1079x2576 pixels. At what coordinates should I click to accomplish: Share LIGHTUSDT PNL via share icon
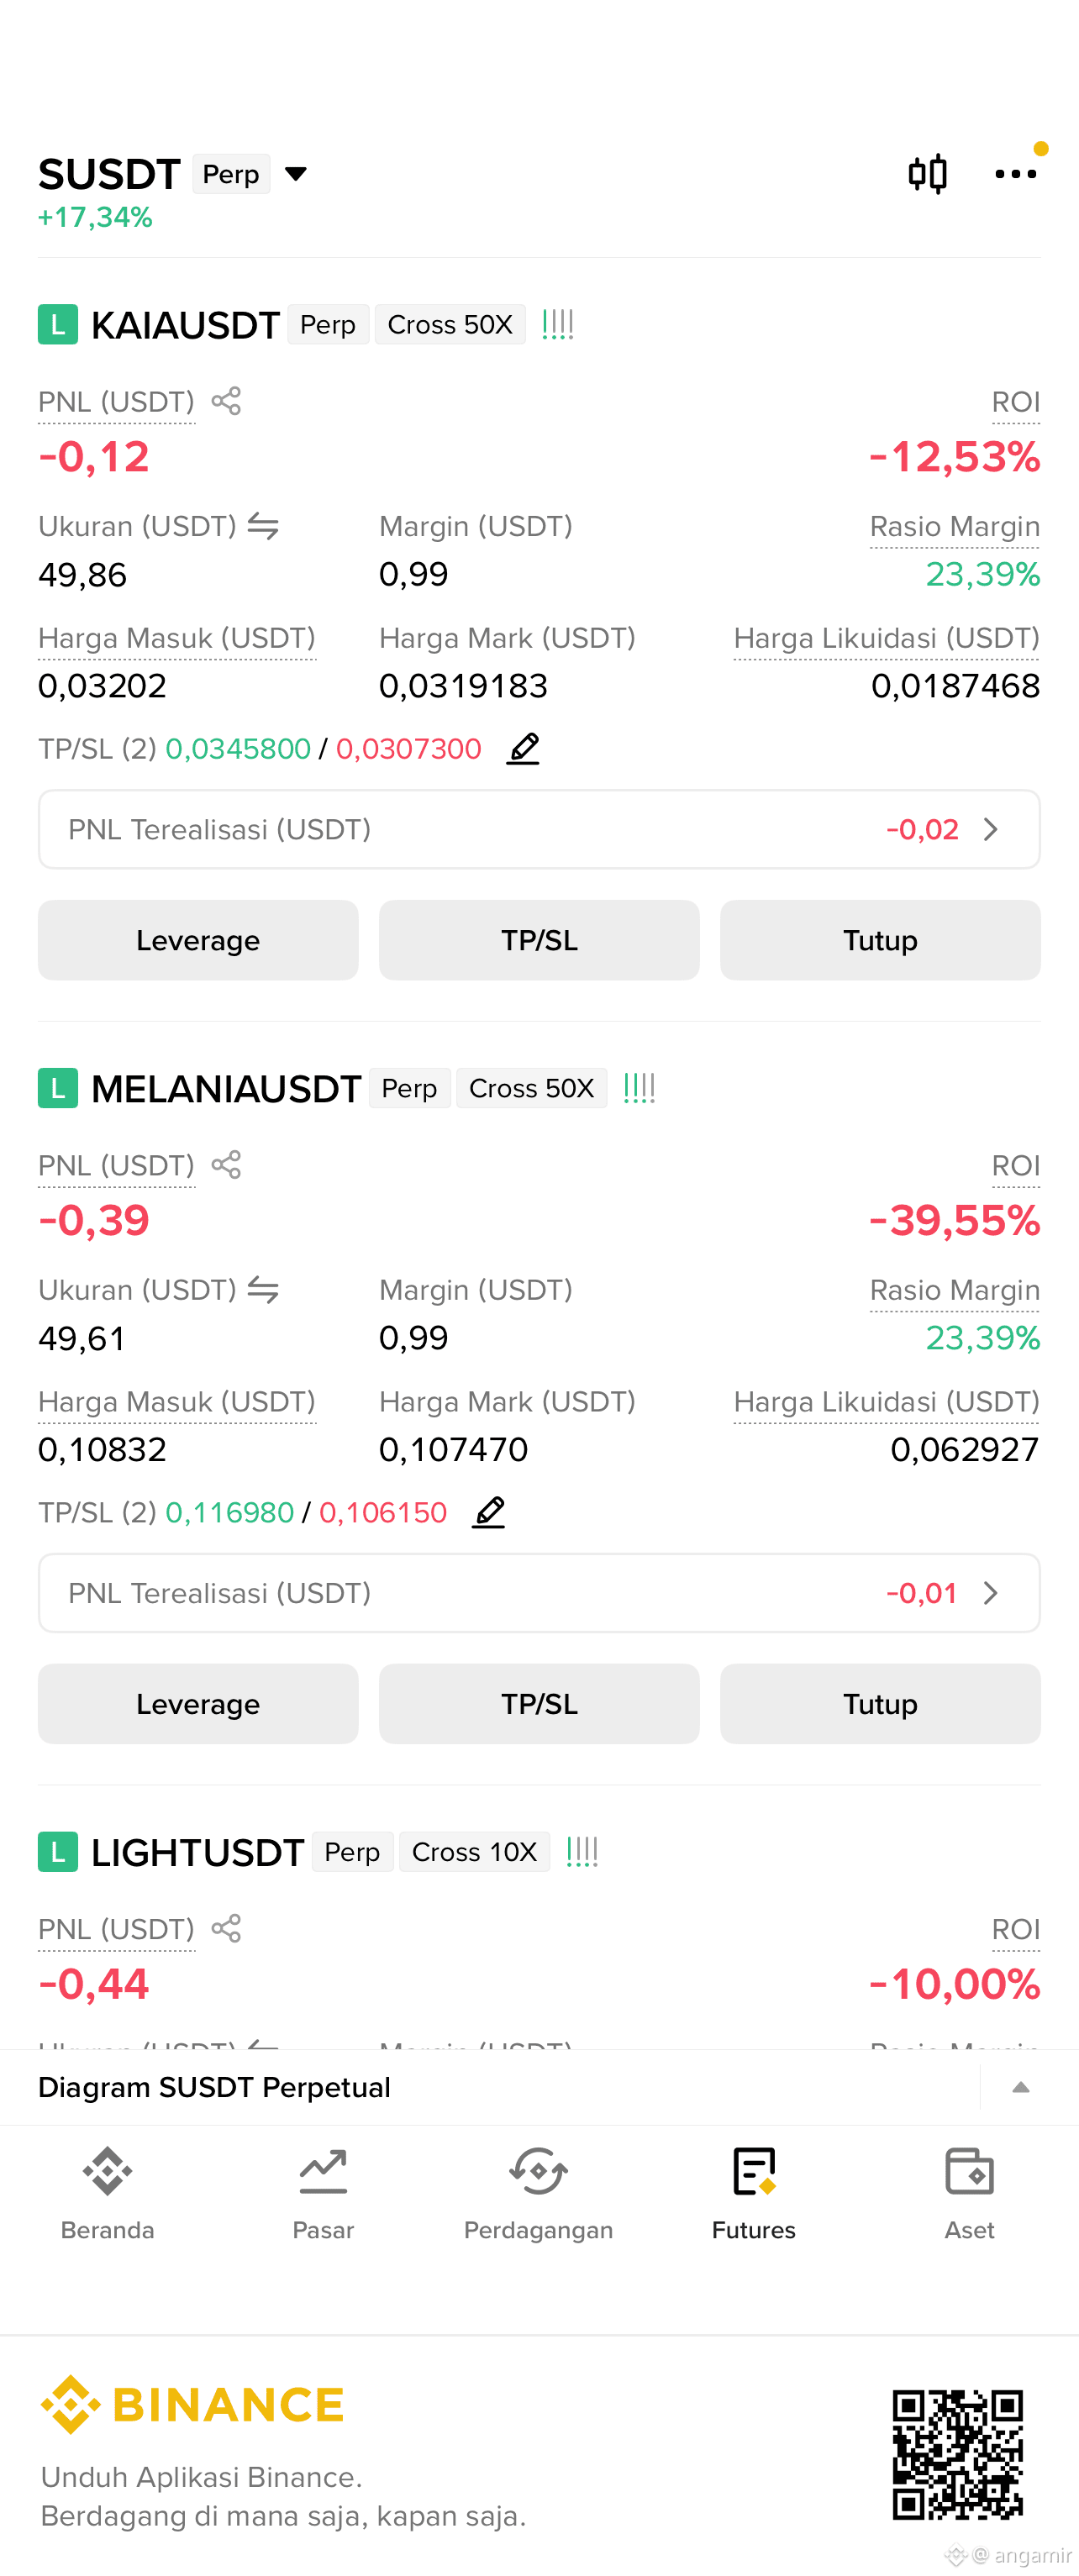coord(226,1928)
